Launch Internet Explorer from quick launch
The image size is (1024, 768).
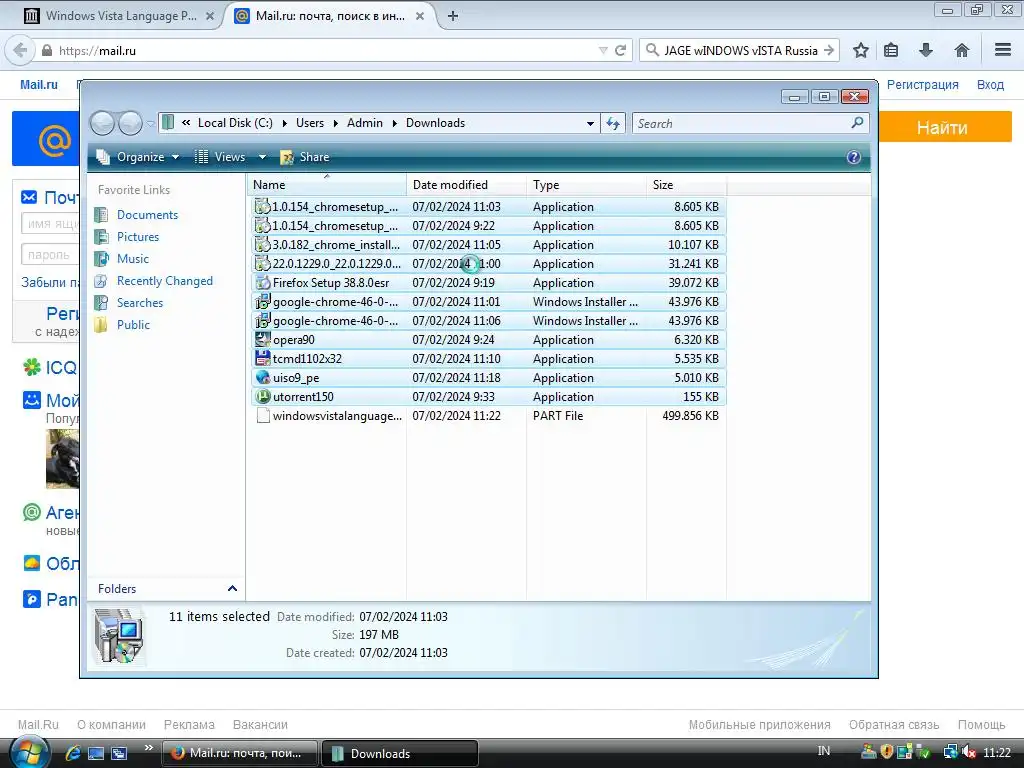tap(73, 753)
